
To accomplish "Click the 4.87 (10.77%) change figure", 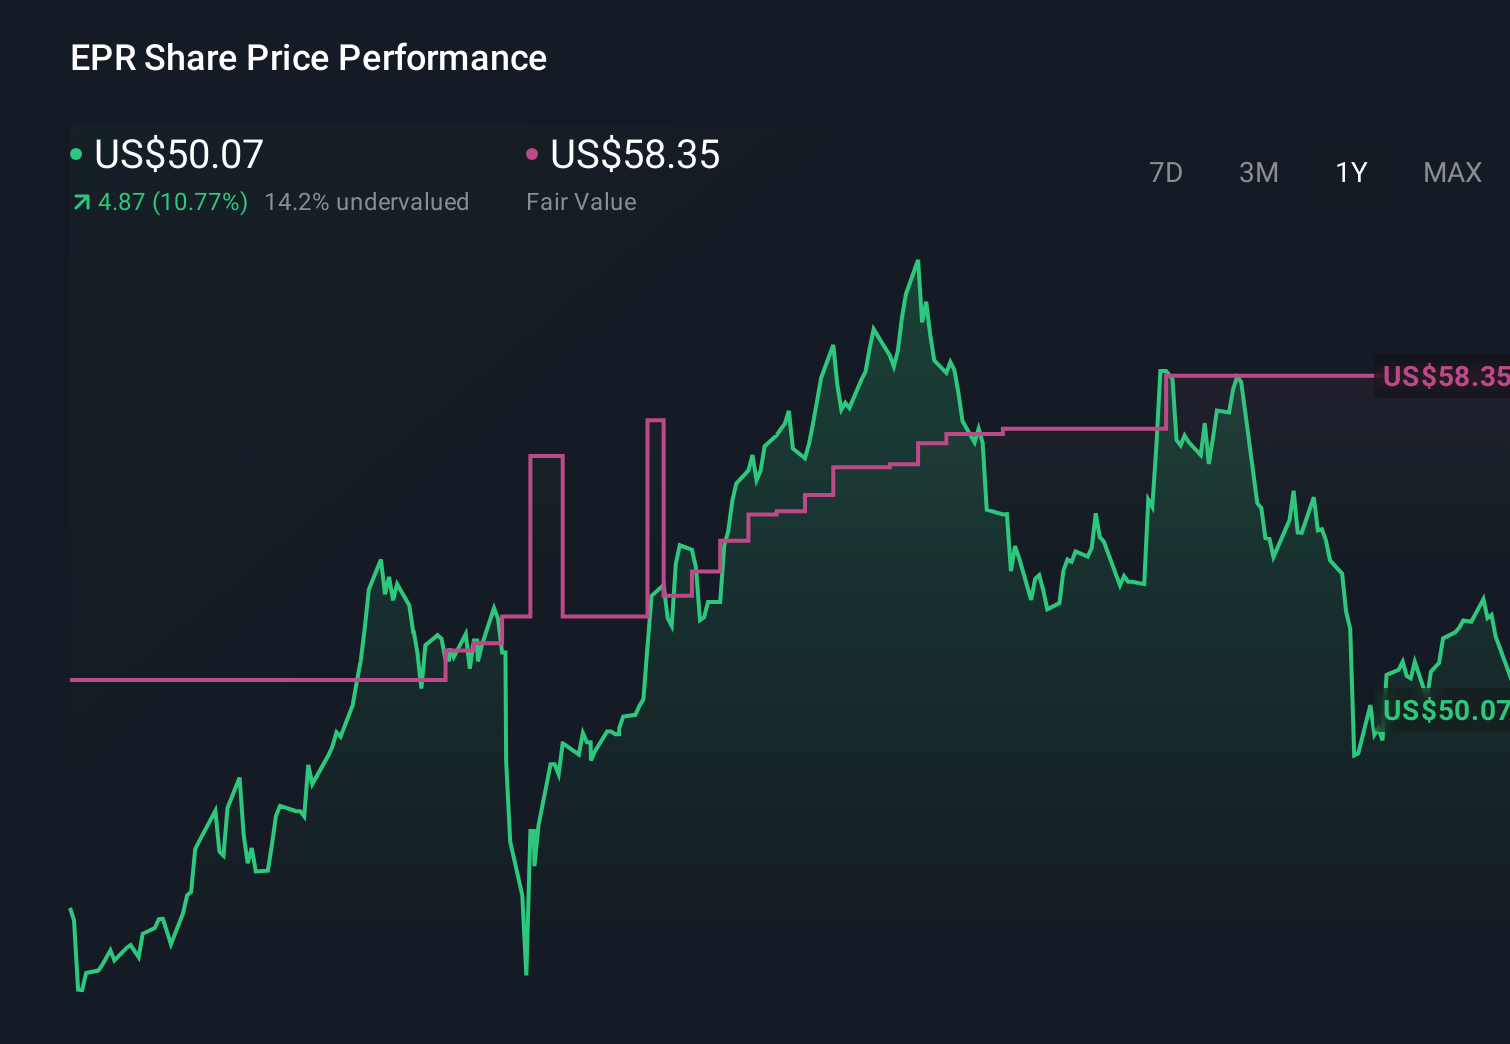I will coord(171,201).
